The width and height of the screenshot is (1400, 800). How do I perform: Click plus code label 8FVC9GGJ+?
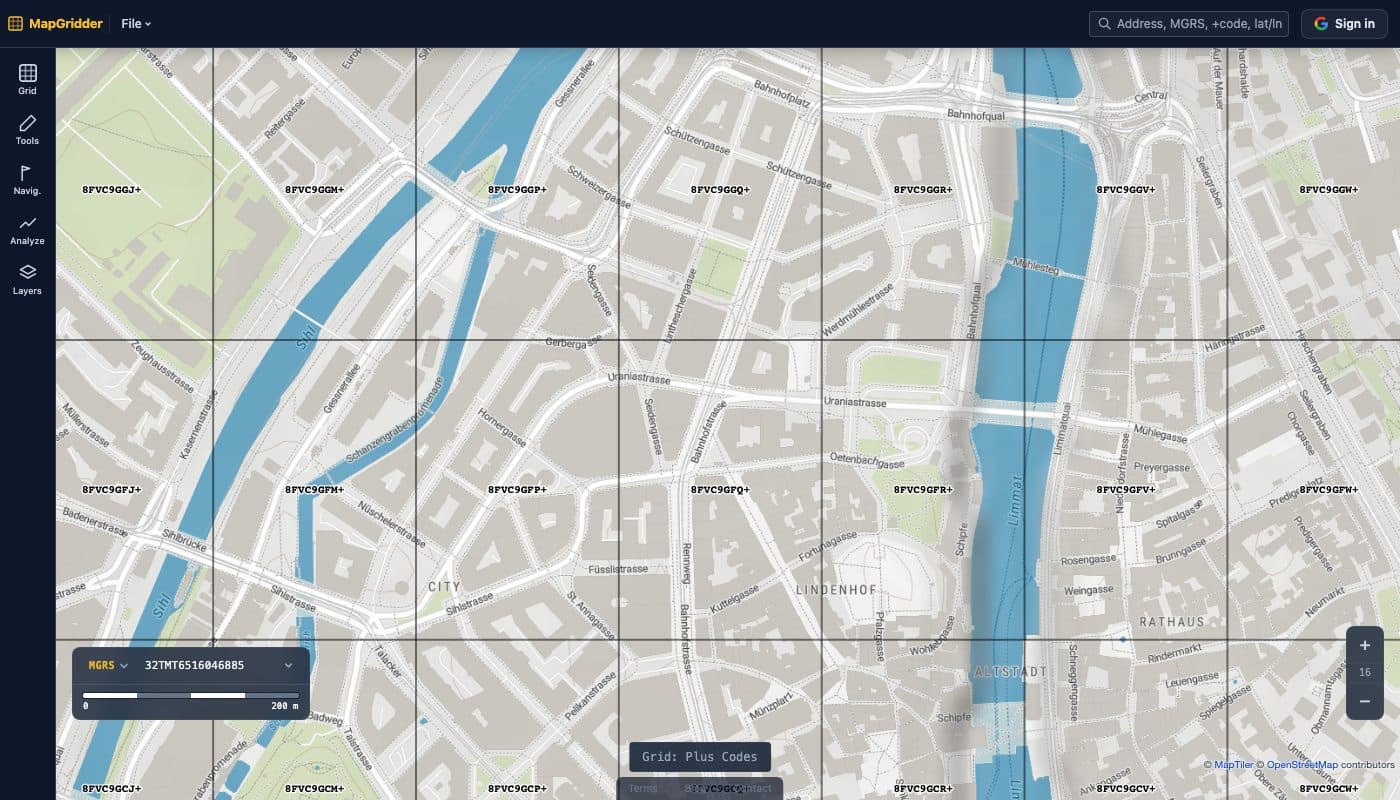point(111,189)
